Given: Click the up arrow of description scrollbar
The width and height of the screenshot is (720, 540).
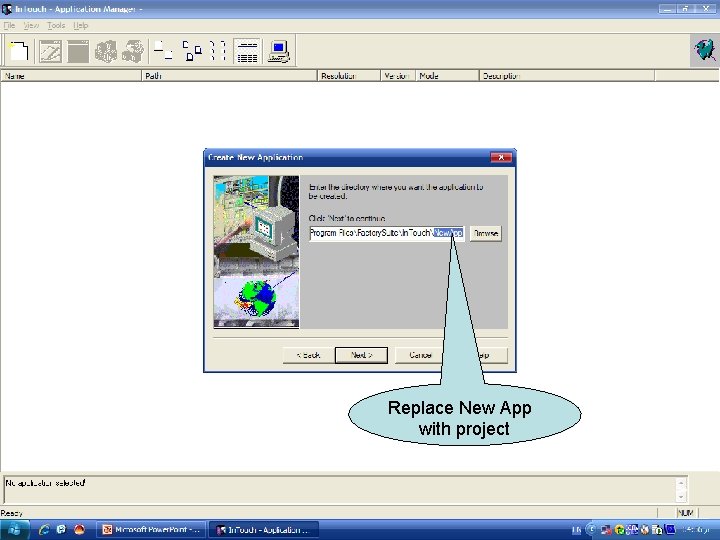Looking at the screenshot, I should coord(681,483).
